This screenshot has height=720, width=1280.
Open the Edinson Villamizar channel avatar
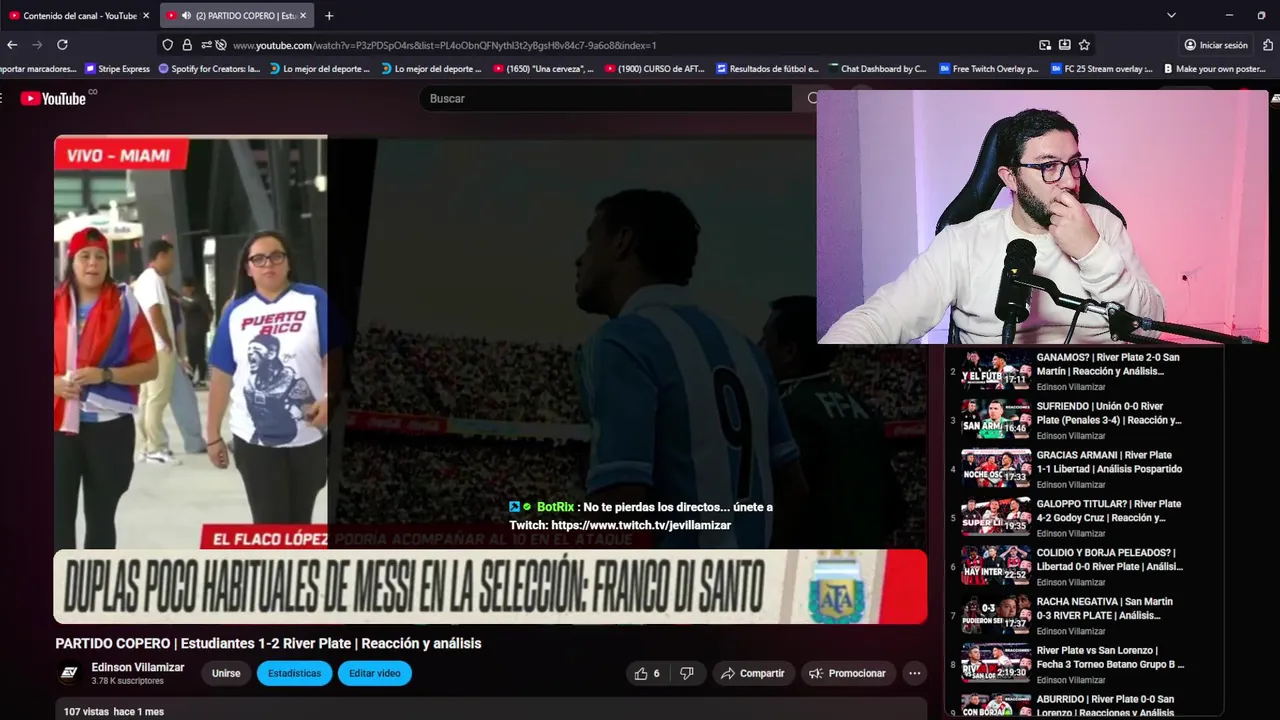[x=69, y=673]
